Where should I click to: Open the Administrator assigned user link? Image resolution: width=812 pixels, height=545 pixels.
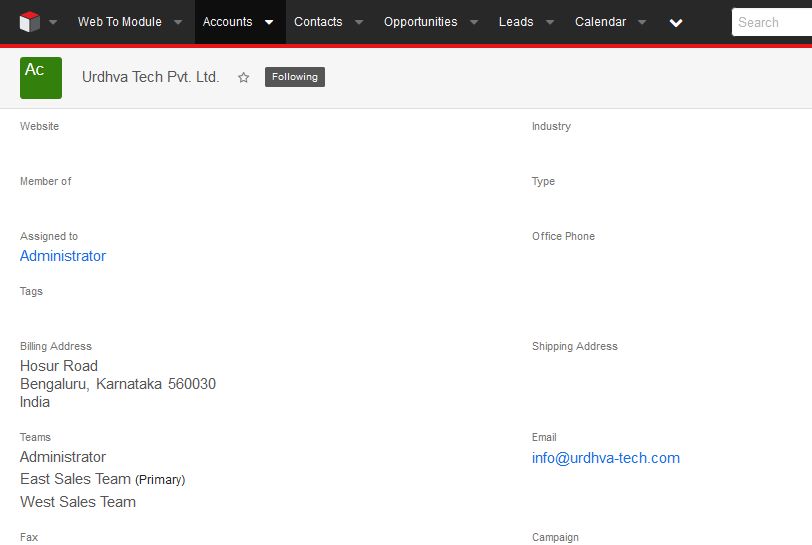[63, 256]
